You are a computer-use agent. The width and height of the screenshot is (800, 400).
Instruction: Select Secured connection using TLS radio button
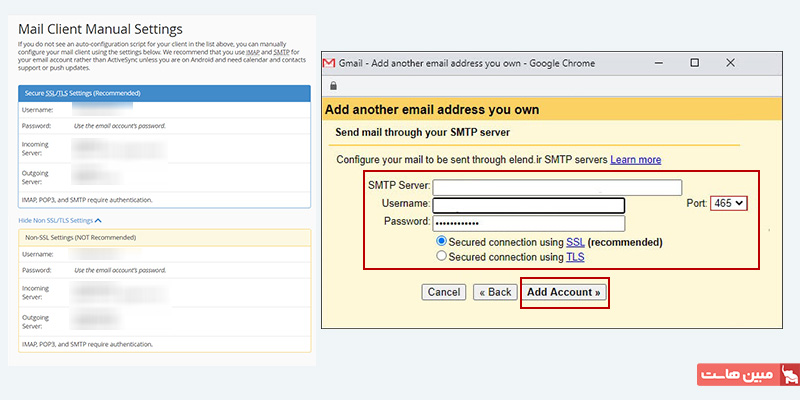pyautogui.click(x=442, y=256)
